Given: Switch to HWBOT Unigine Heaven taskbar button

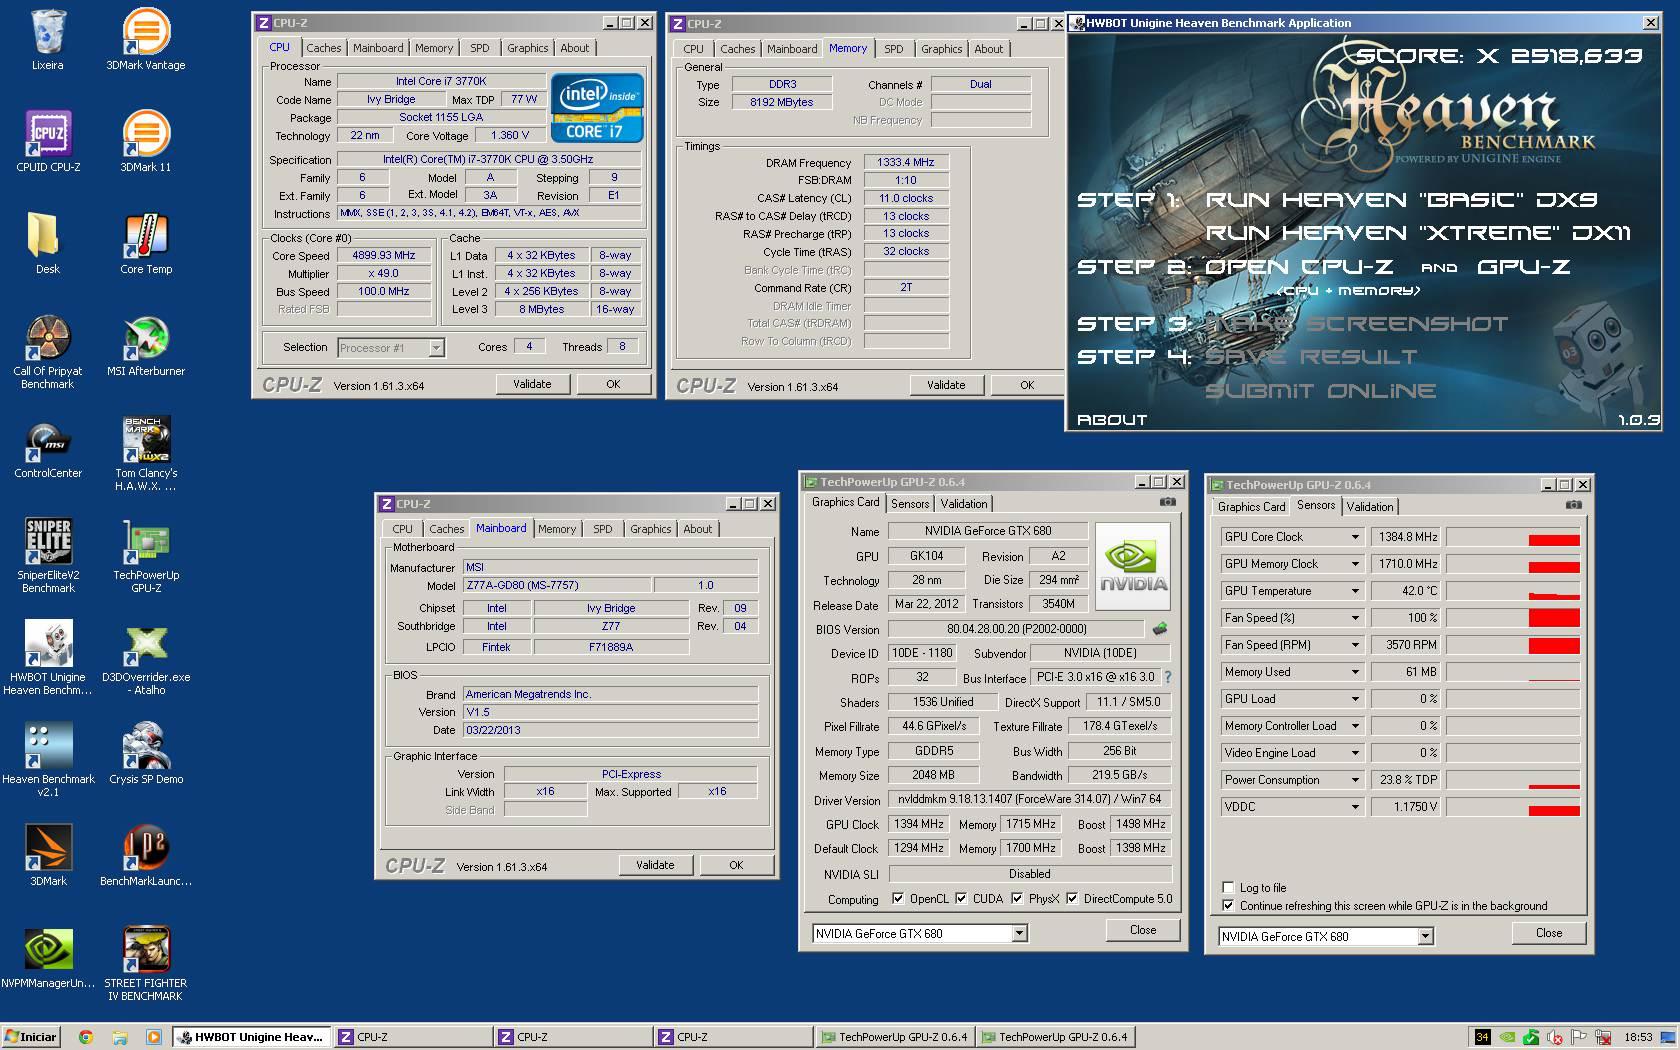Looking at the screenshot, I should [x=250, y=1037].
